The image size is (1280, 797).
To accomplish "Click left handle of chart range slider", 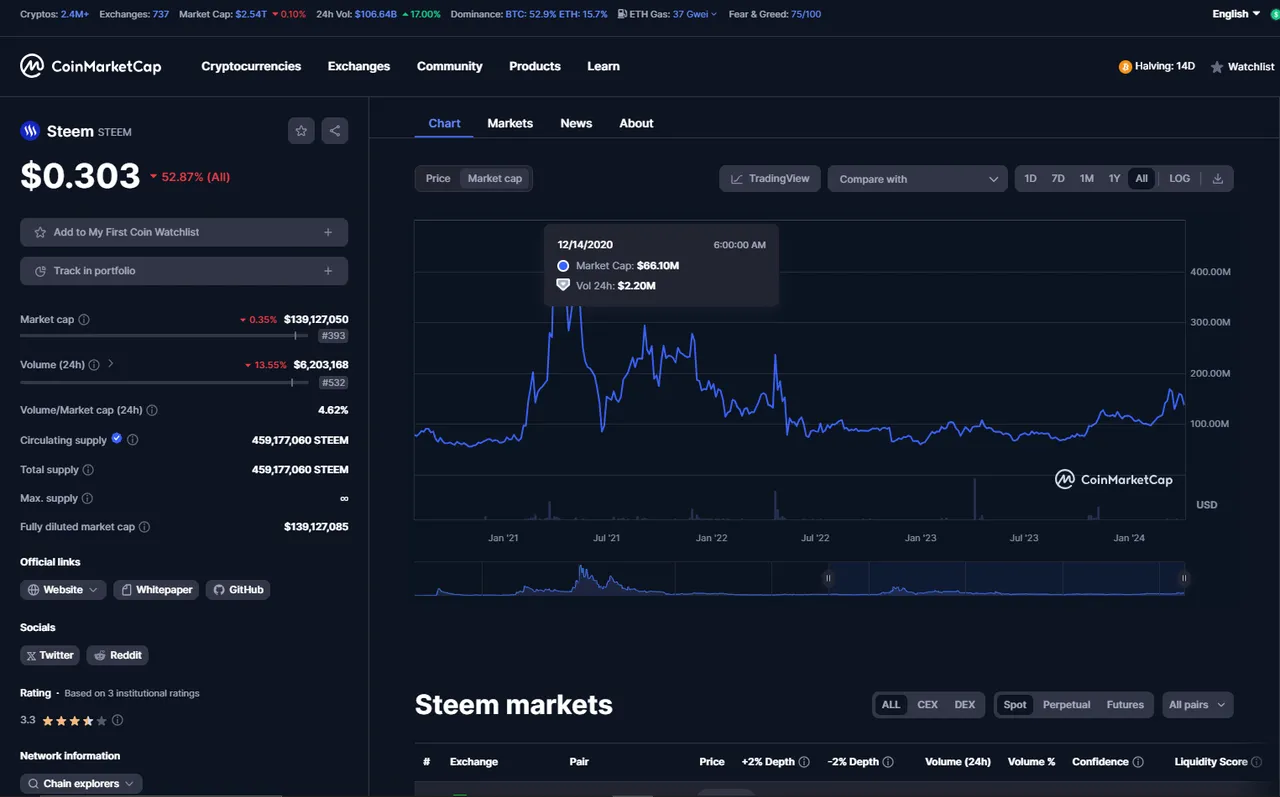I will pos(828,578).
